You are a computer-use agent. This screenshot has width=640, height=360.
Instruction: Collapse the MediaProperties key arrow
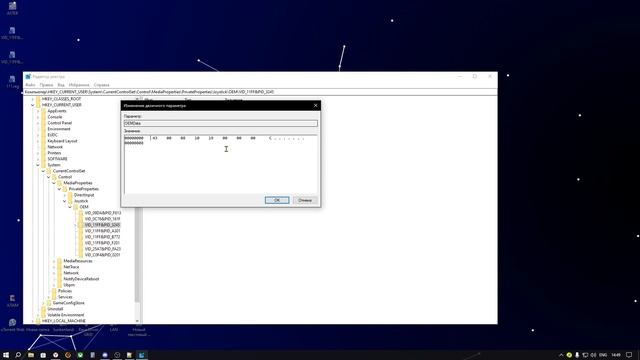[x=54, y=183]
